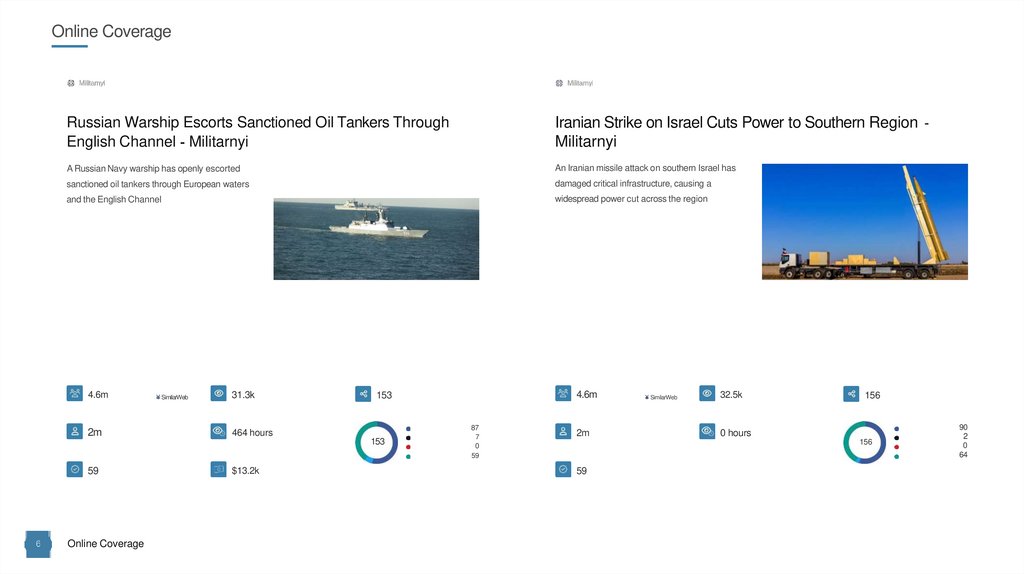The width and height of the screenshot is (1024, 574).
Task: Click the Iranian missile attack article summary text
Action: [645, 183]
